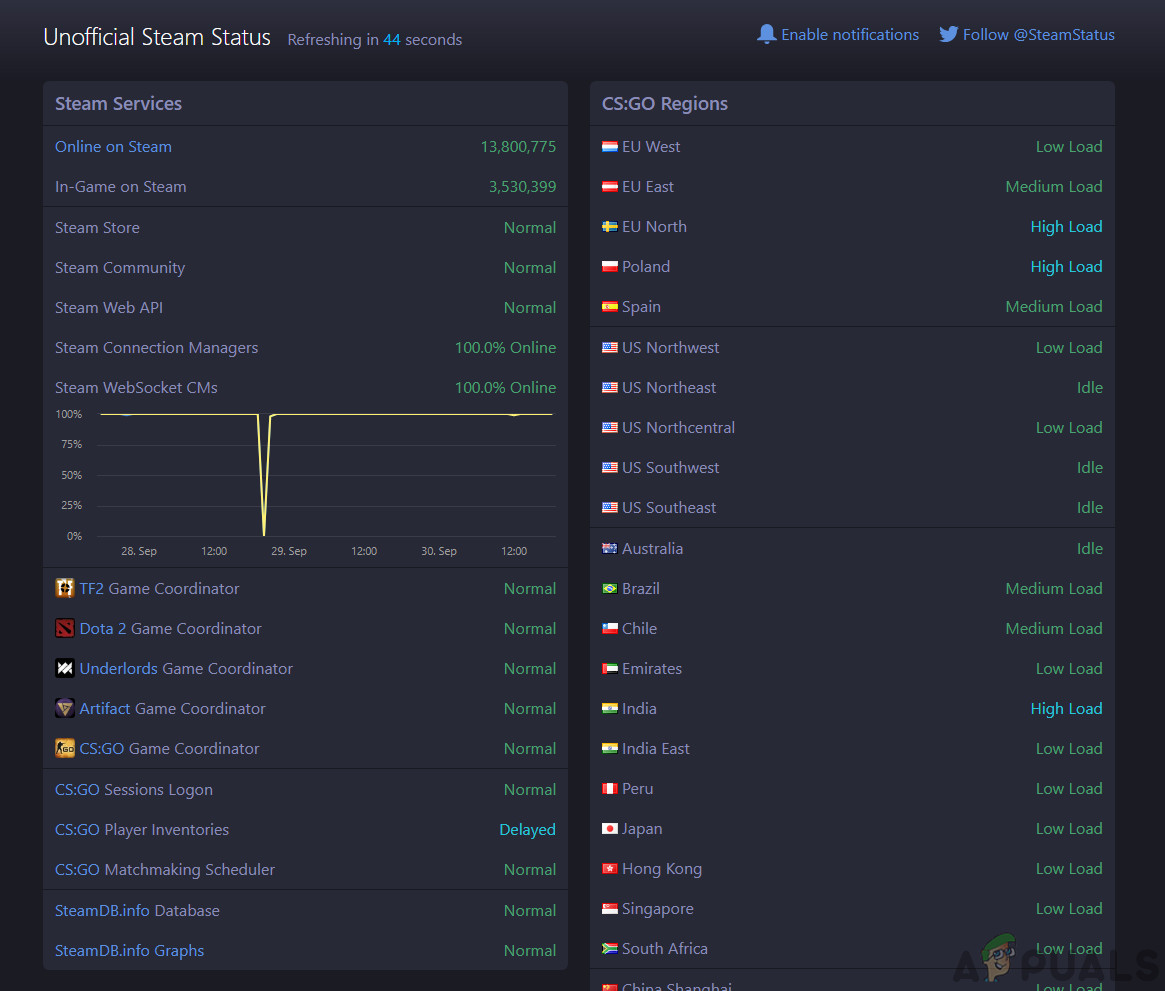The width and height of the screenshot is (1165, 991).
Task: Open Follow @SteamStatus link
Action: (1038, 35)
